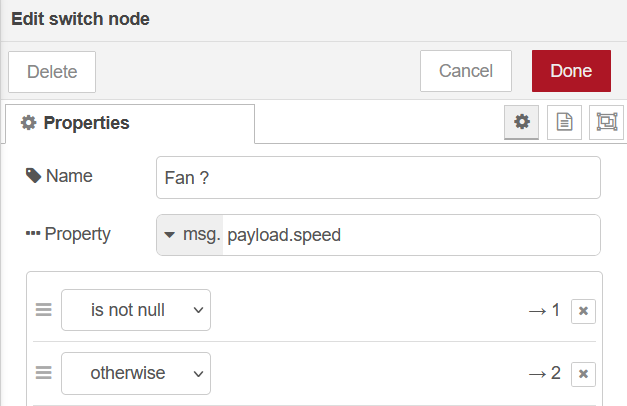Click into the 'payload.speed' property field
627x406 pixels.
(410, 235)
